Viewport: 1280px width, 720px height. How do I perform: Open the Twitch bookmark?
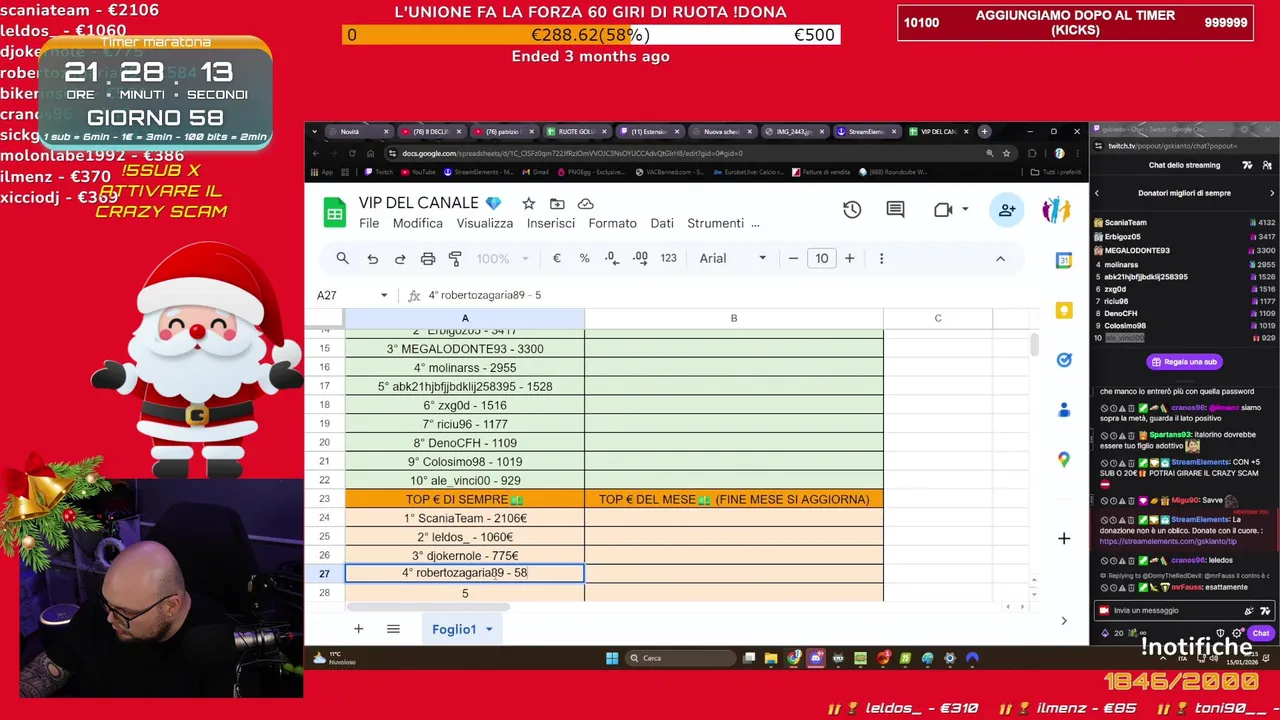pyautogui.click(x=378, y=172)
